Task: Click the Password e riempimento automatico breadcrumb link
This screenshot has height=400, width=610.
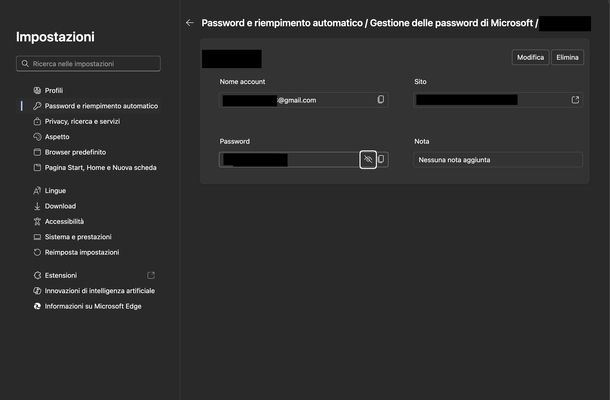Action: pyautogui.click(x=282, y=23)
